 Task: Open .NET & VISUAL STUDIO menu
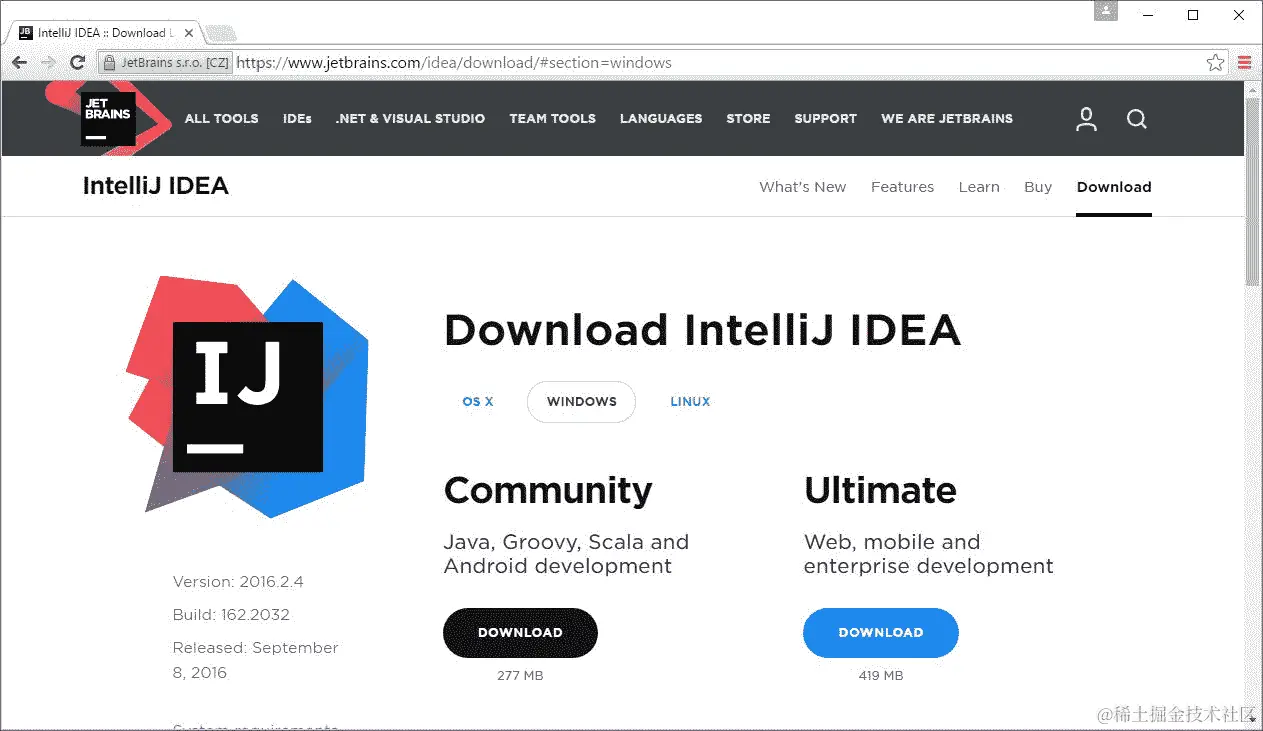(x=410, y=118)
